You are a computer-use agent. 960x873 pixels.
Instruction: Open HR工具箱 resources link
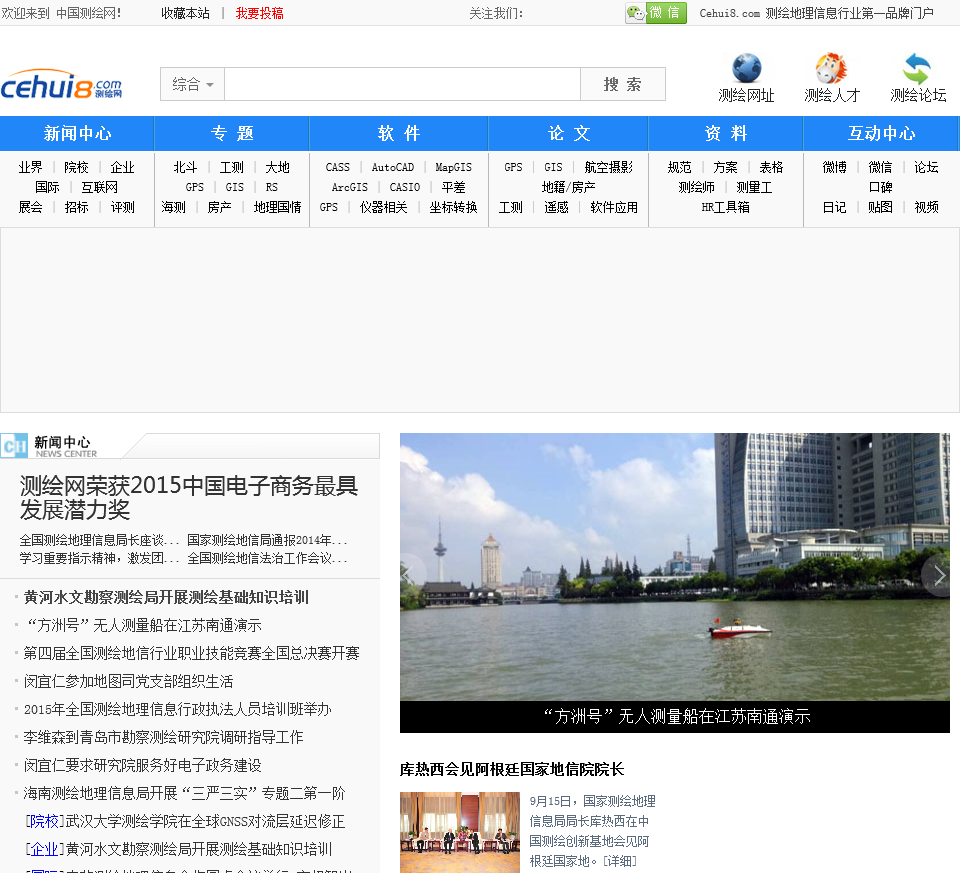726,208
